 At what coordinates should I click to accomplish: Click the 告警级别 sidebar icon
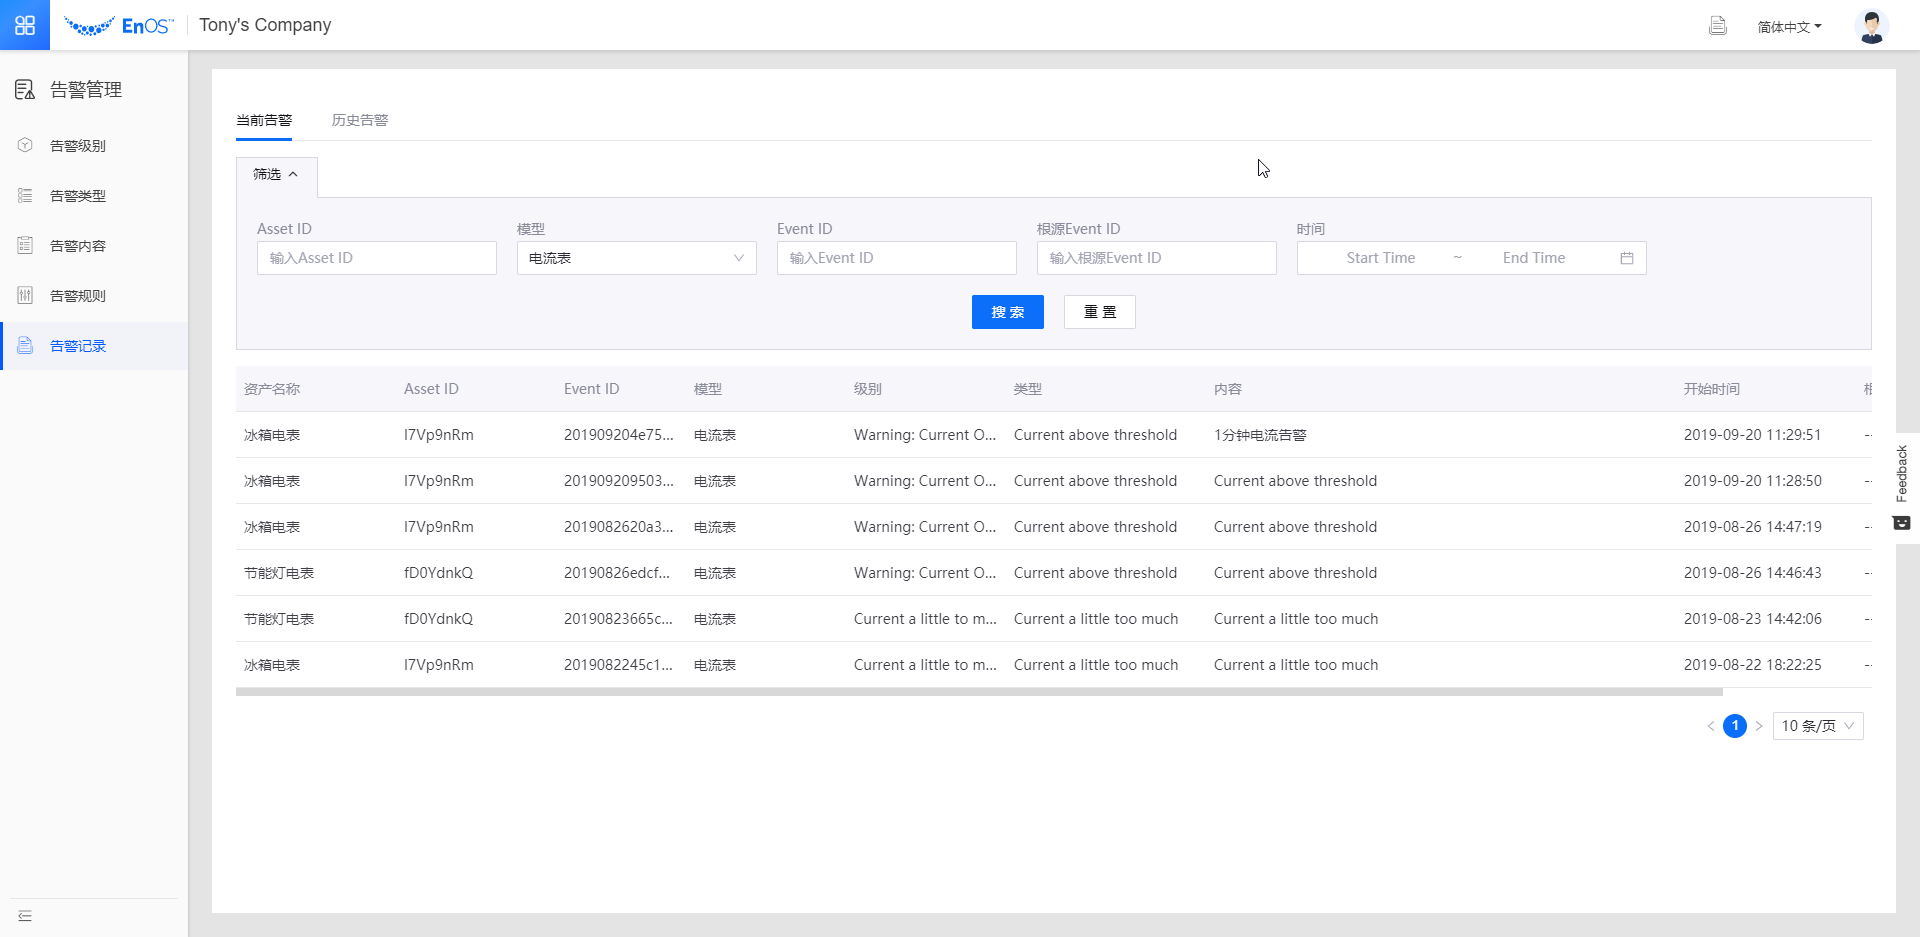(x=26, y=146)
